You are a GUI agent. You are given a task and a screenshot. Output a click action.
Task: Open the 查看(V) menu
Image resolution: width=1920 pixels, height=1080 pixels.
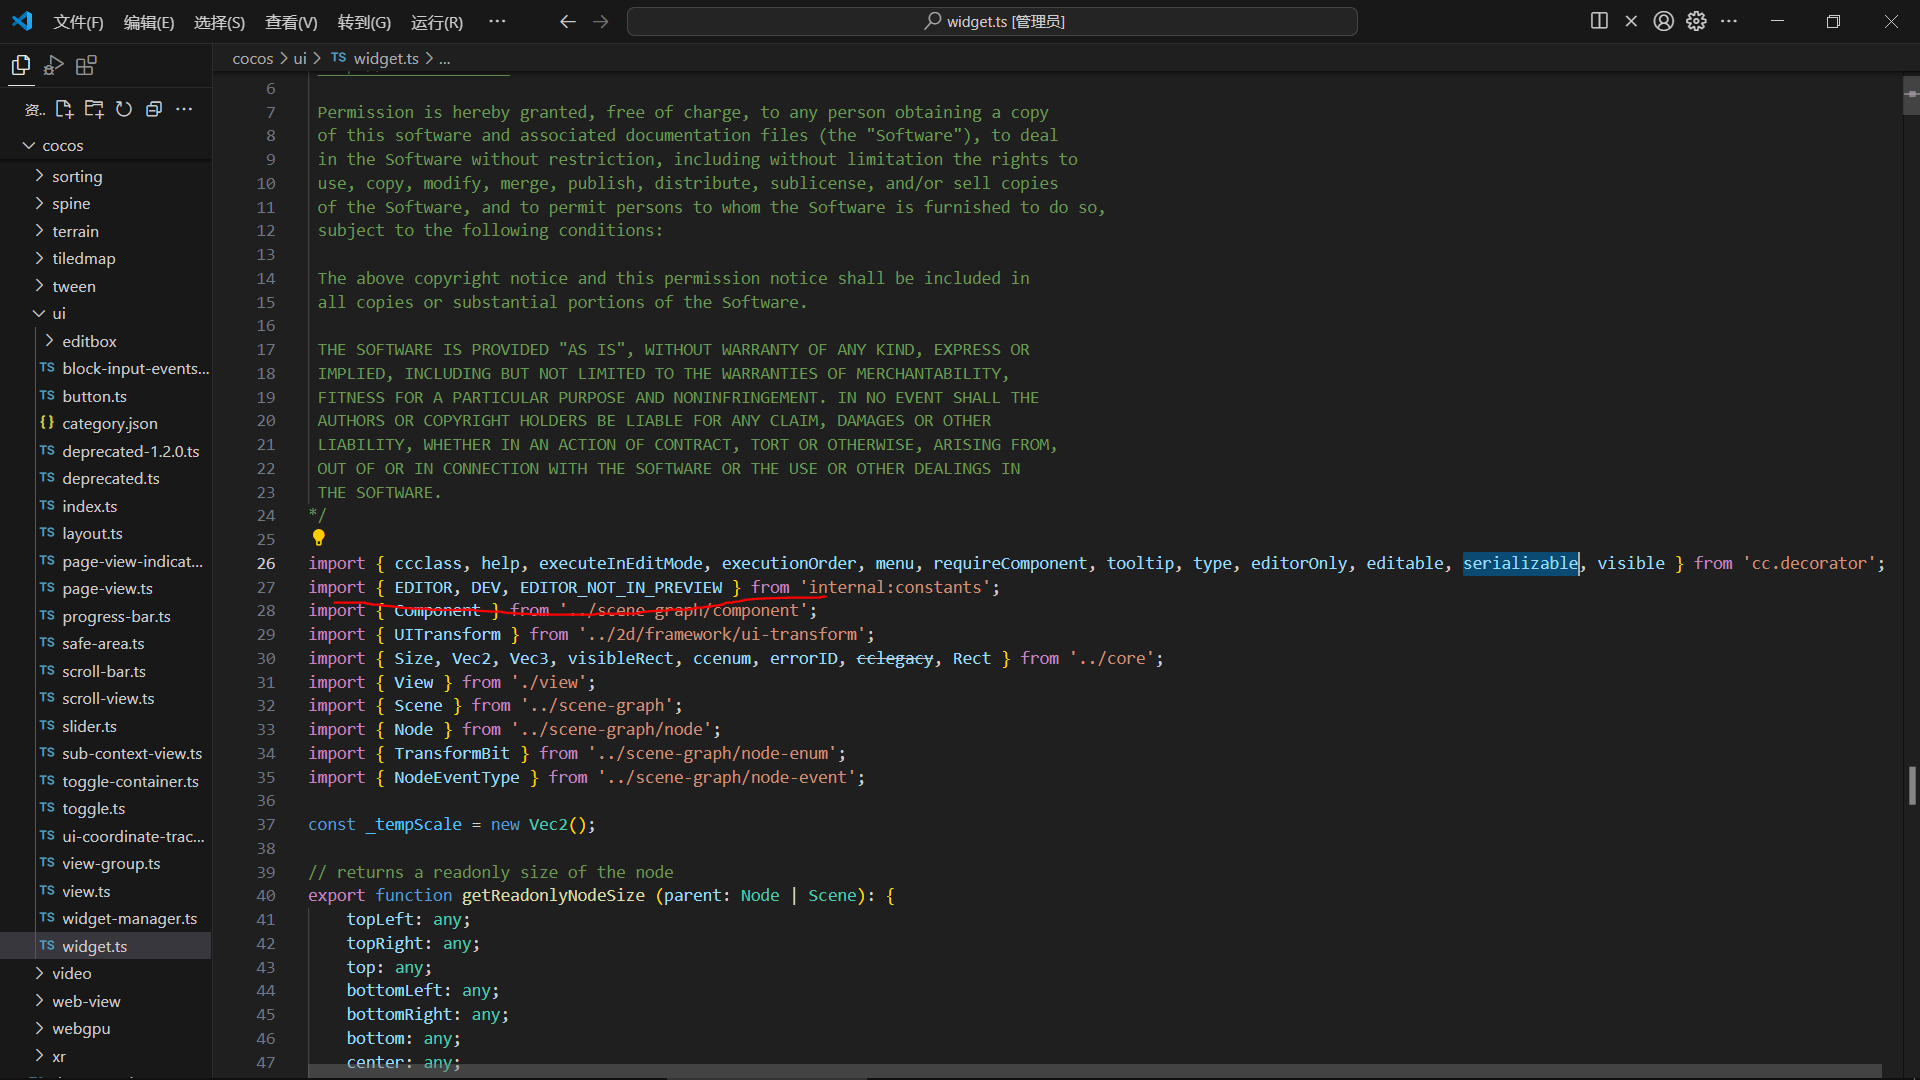291,22
